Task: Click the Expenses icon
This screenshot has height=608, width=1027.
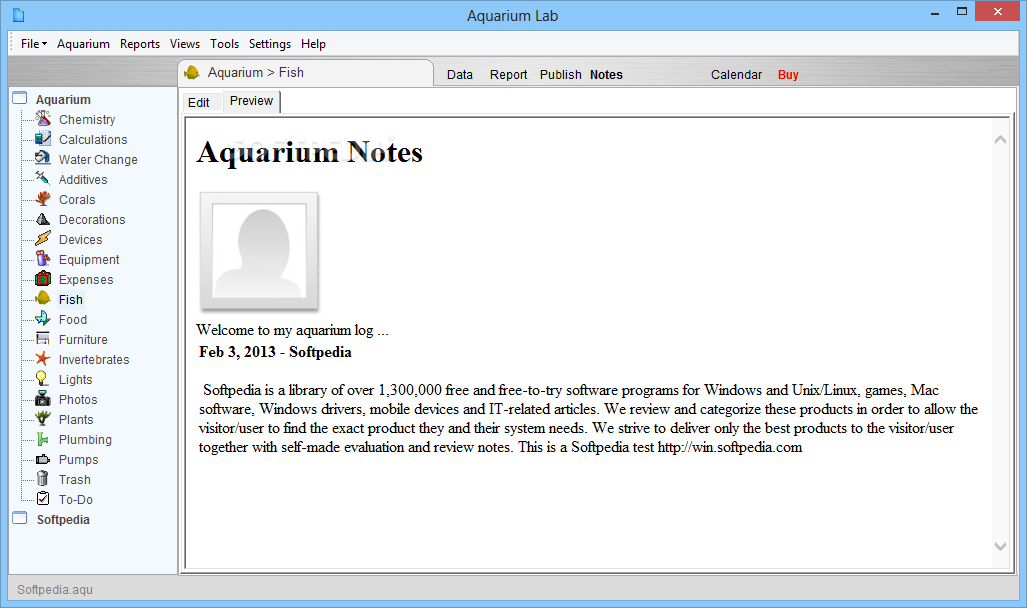Action: [43, 278]
